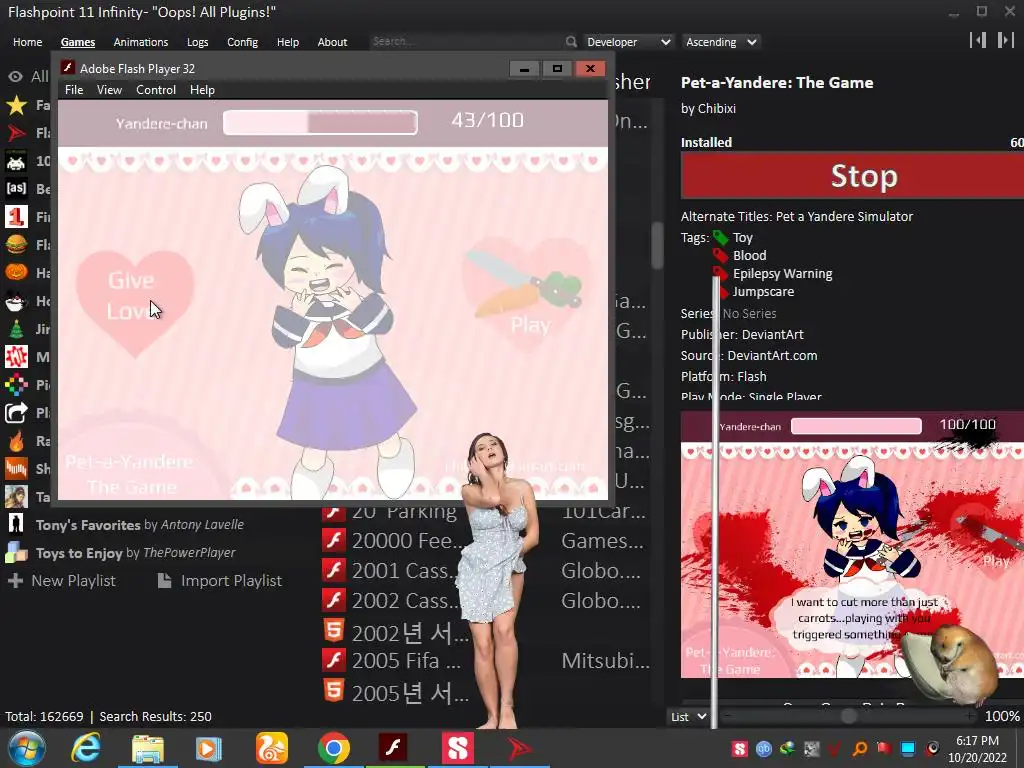Open Google Chrome from taskbar
The width and height of the screenshot is (1024, 768).
pyautogui.click(x=334, y=748)
